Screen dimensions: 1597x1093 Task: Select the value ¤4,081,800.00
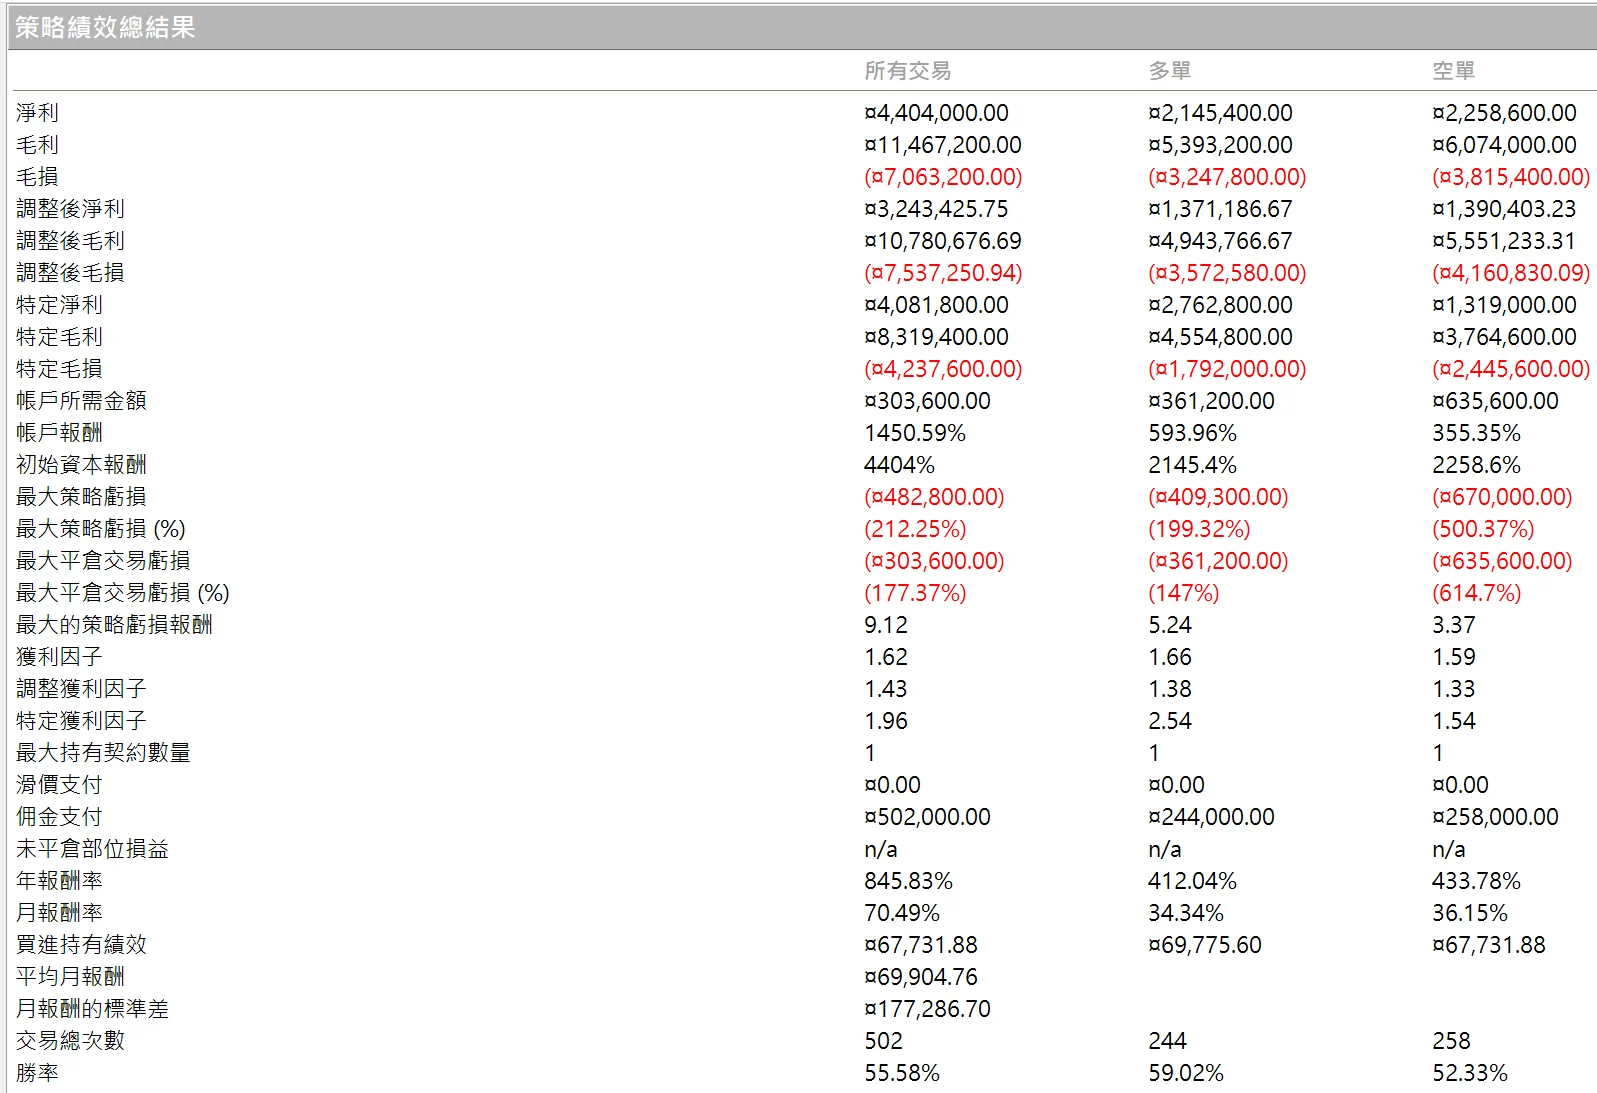(936, 305)
